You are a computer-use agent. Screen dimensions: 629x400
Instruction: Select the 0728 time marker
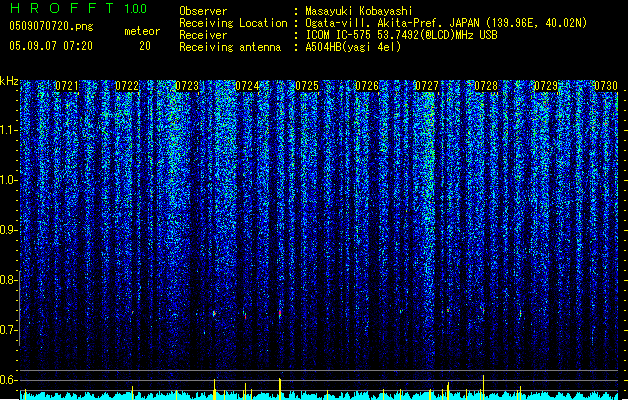[486, 86]
